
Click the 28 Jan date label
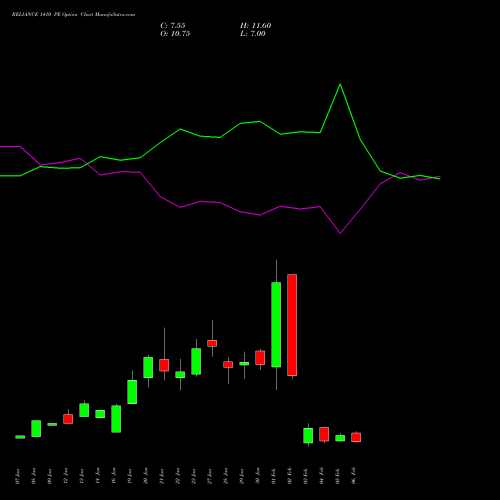tap(226, 476)
